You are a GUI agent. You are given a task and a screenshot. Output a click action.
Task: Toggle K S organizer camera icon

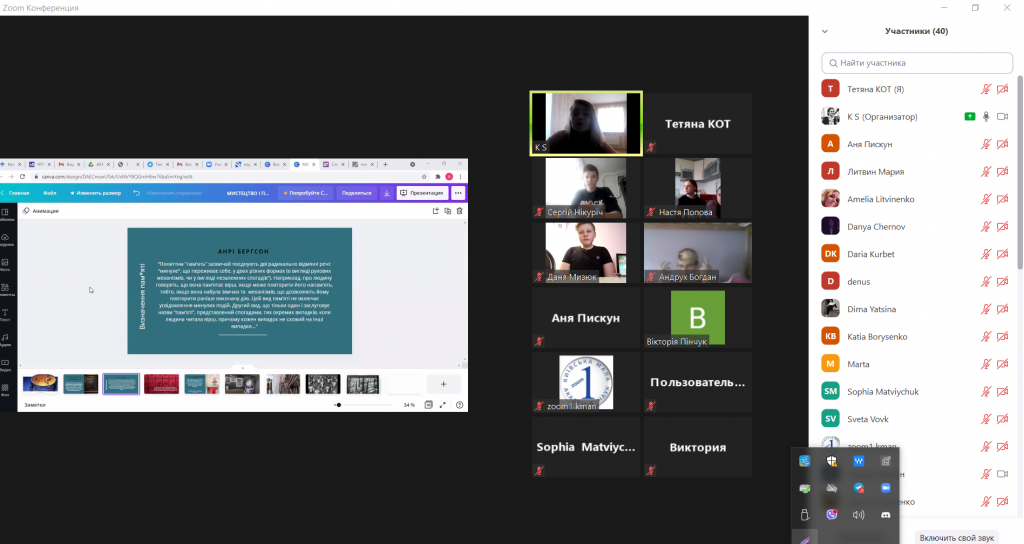tap(1002, 116)
